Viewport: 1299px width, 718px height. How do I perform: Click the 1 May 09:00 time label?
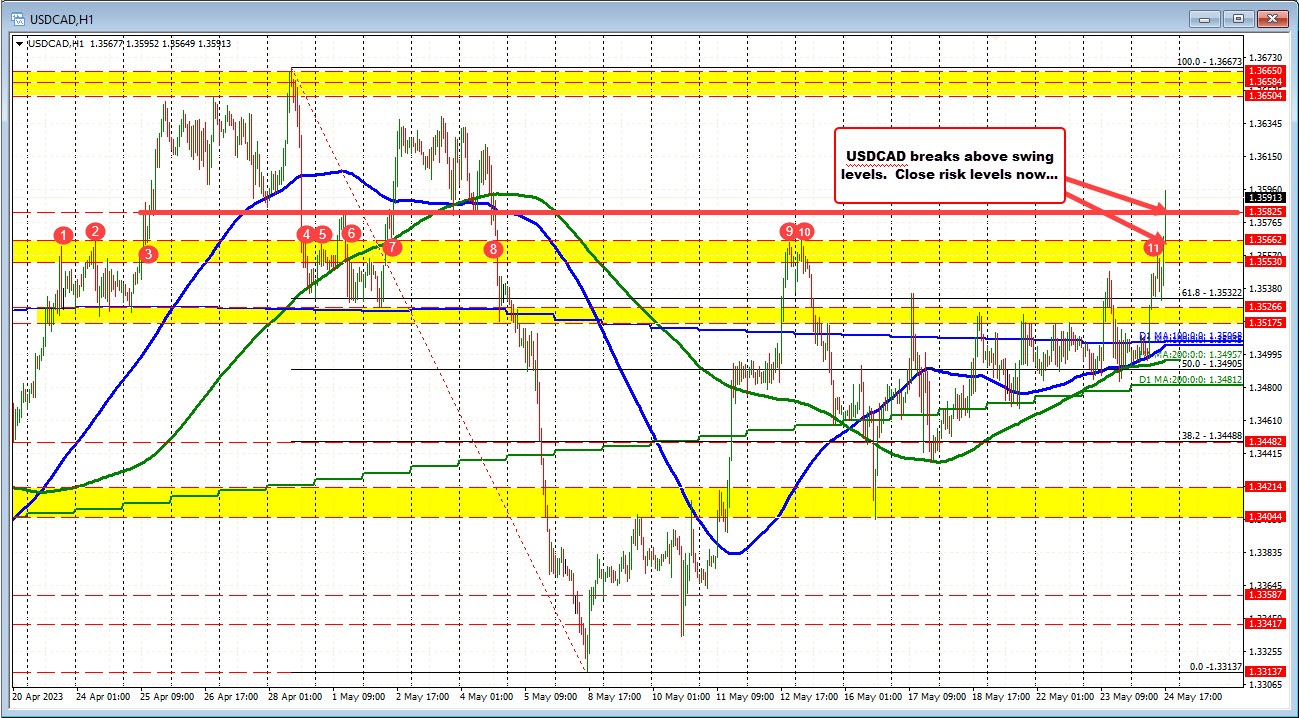(x=358, y=695)
